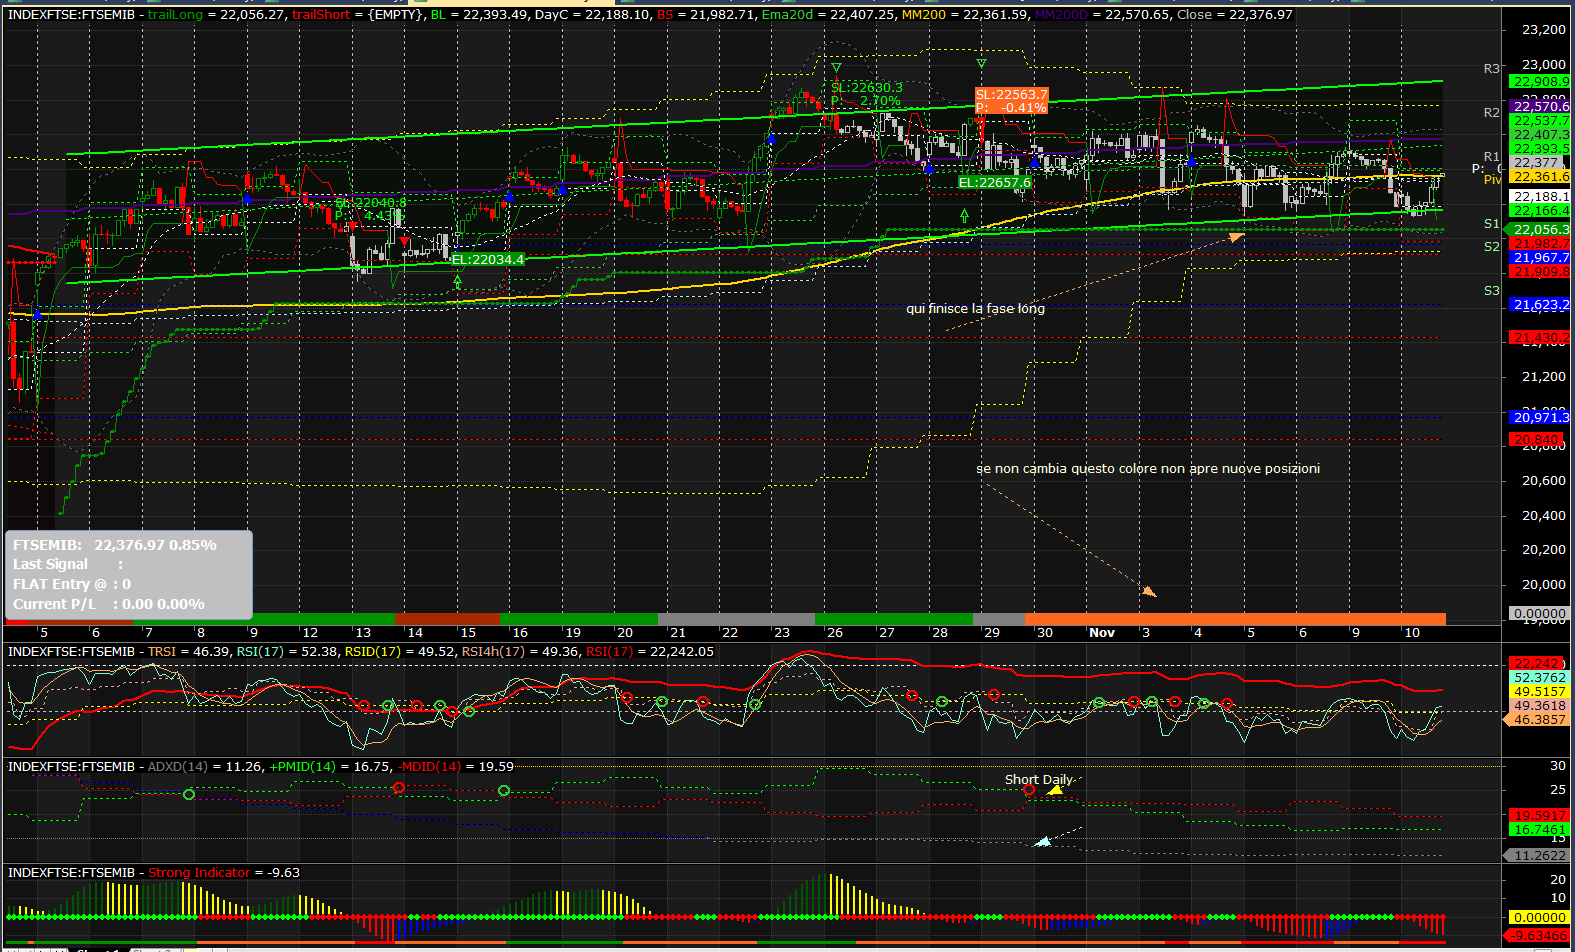Select the white 22,188.1 price label

pyautogui.click(x=1540, y=197)
